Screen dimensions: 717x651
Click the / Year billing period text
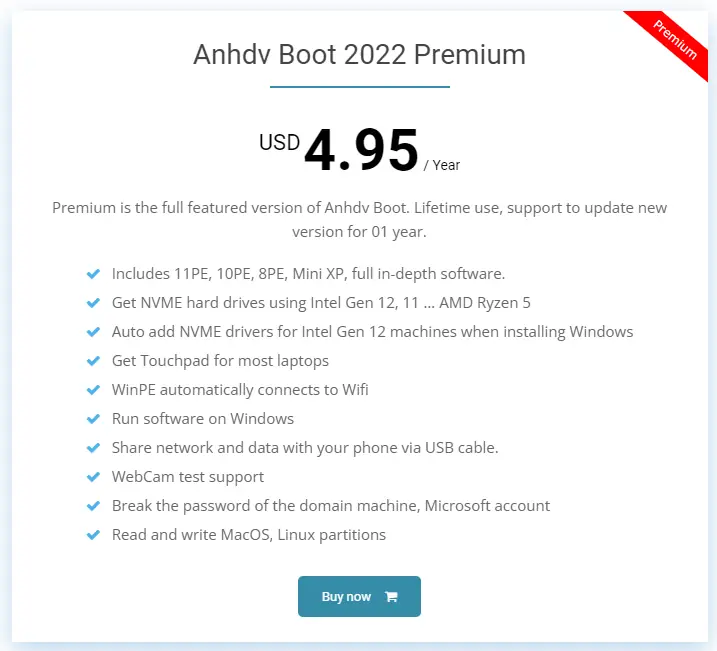(442, 165)
